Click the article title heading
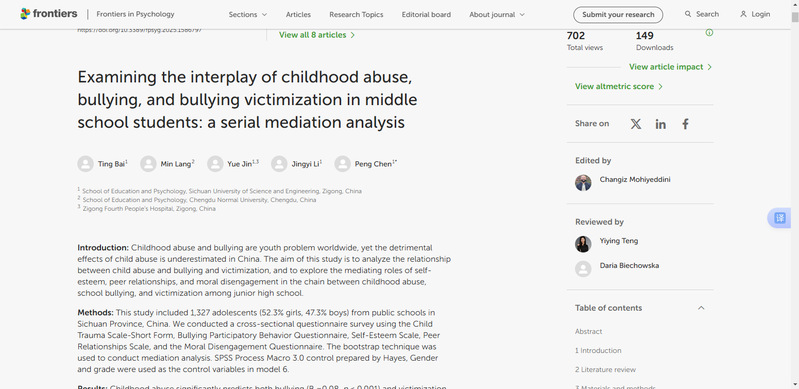This screenshot has width=799, height=389. pos(247,100)
